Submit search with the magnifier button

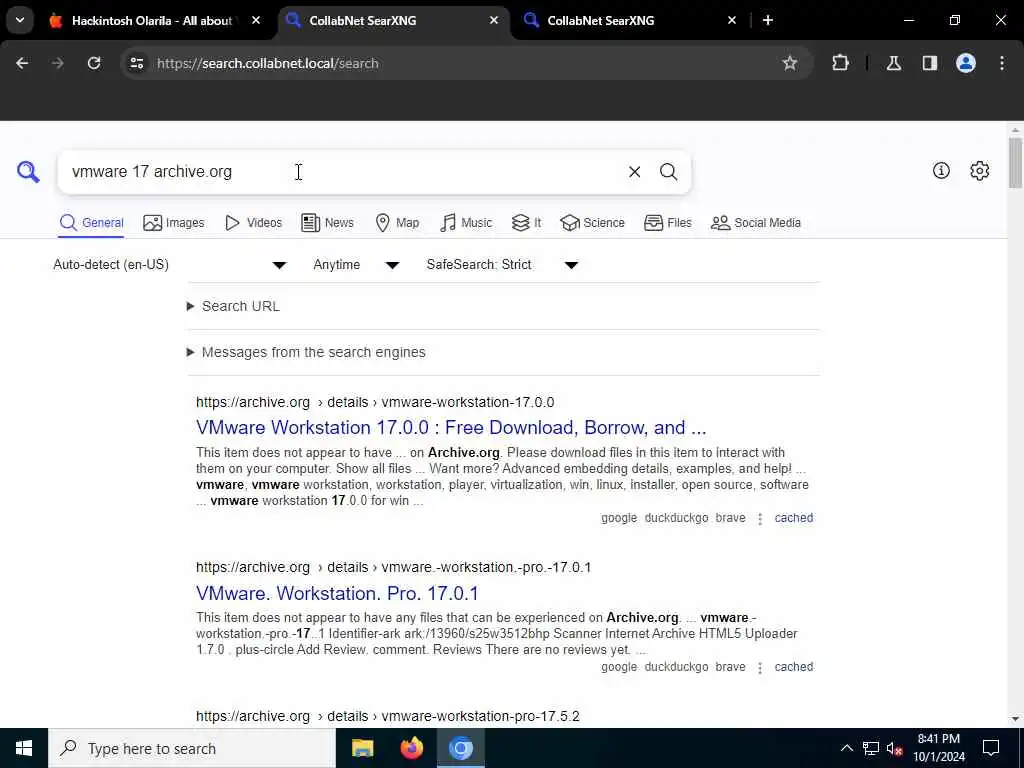(668, 172)
